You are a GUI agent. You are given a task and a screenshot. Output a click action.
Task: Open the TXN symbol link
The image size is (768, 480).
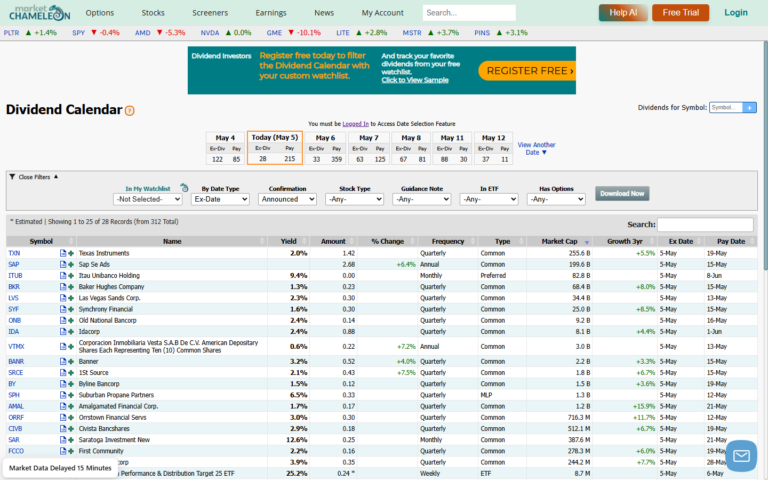[x=14, y=253]
